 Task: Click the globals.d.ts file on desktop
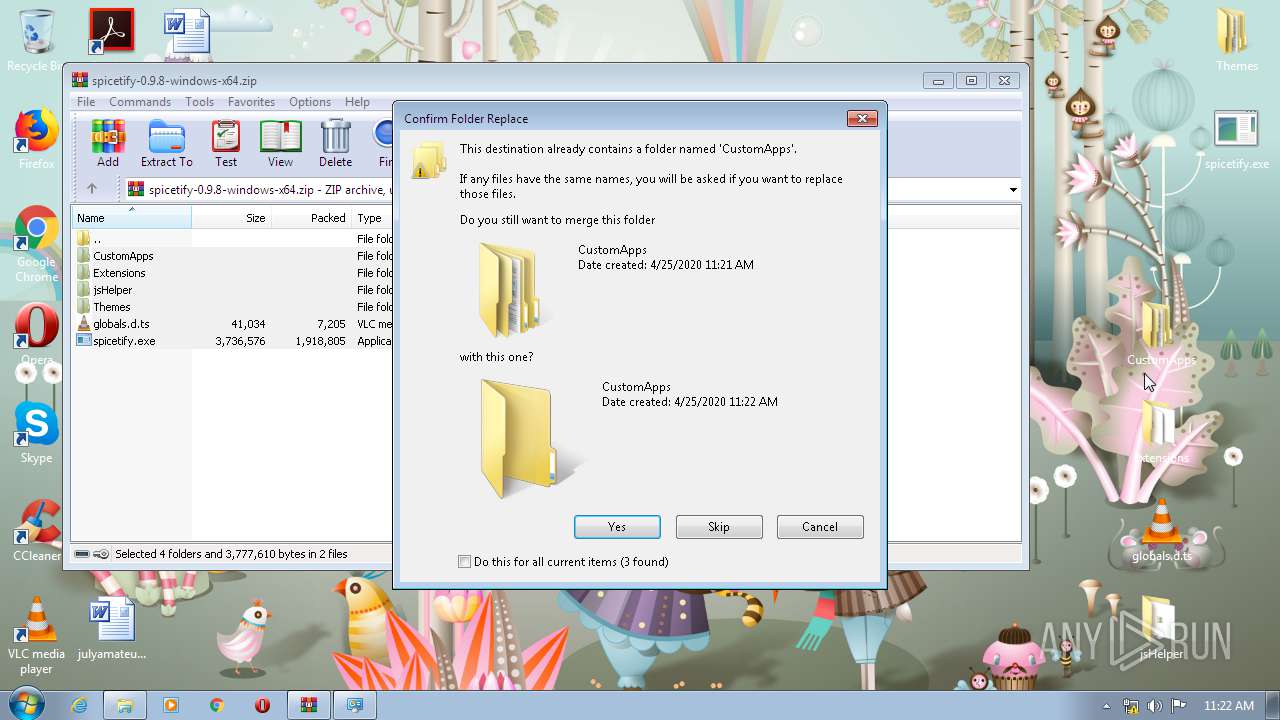(x=1161, y=531)
